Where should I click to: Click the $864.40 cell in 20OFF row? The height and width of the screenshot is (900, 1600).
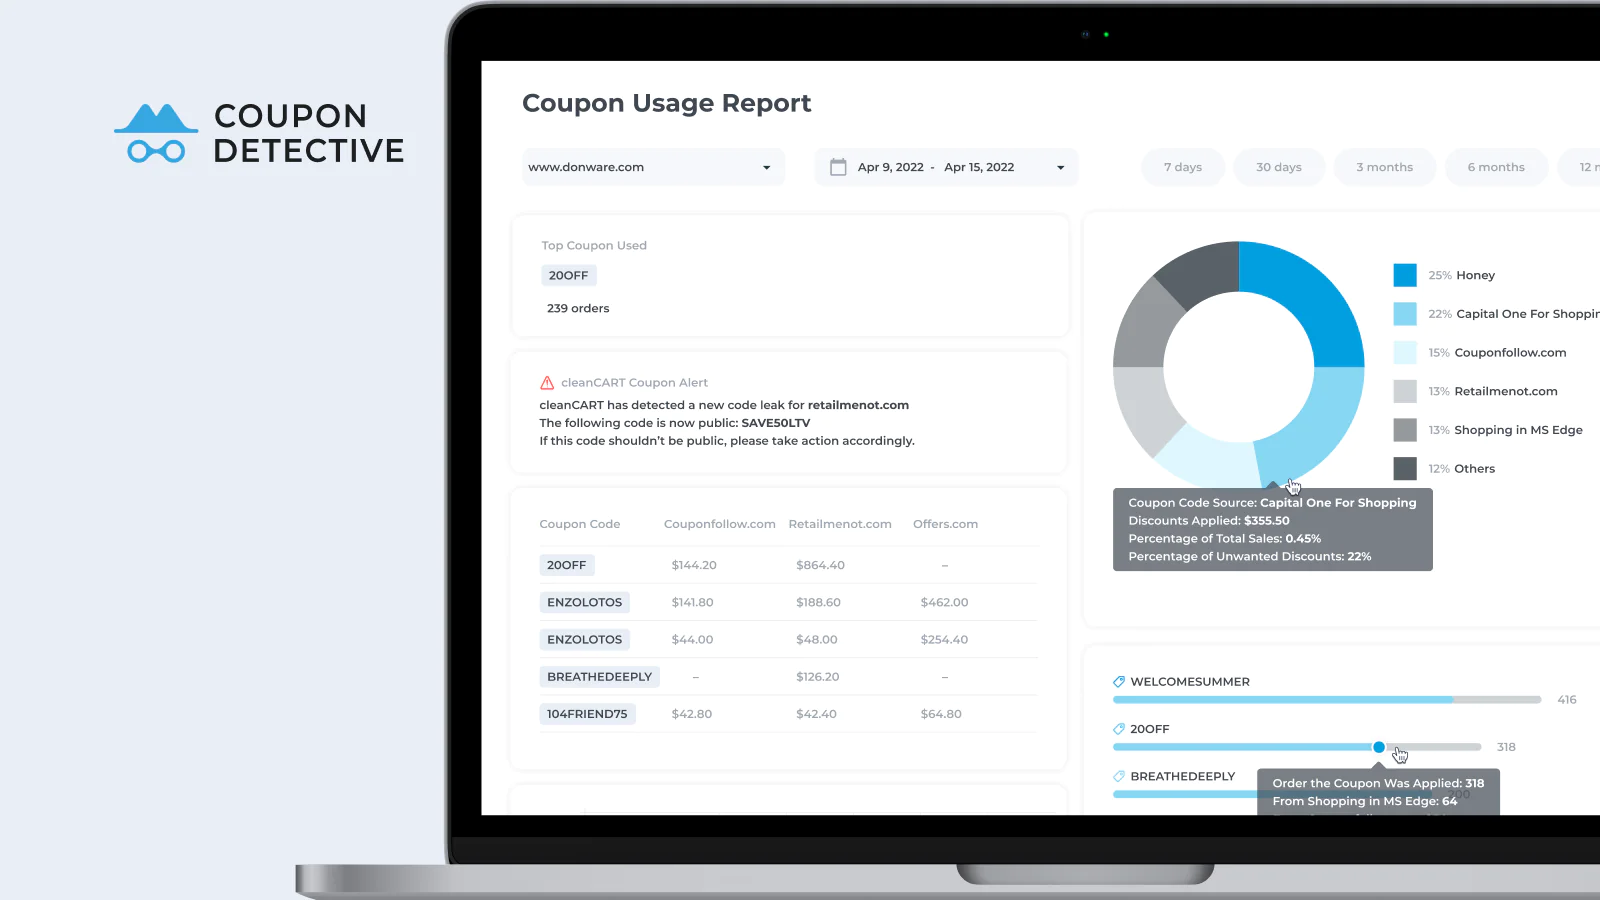pos(820,565)
